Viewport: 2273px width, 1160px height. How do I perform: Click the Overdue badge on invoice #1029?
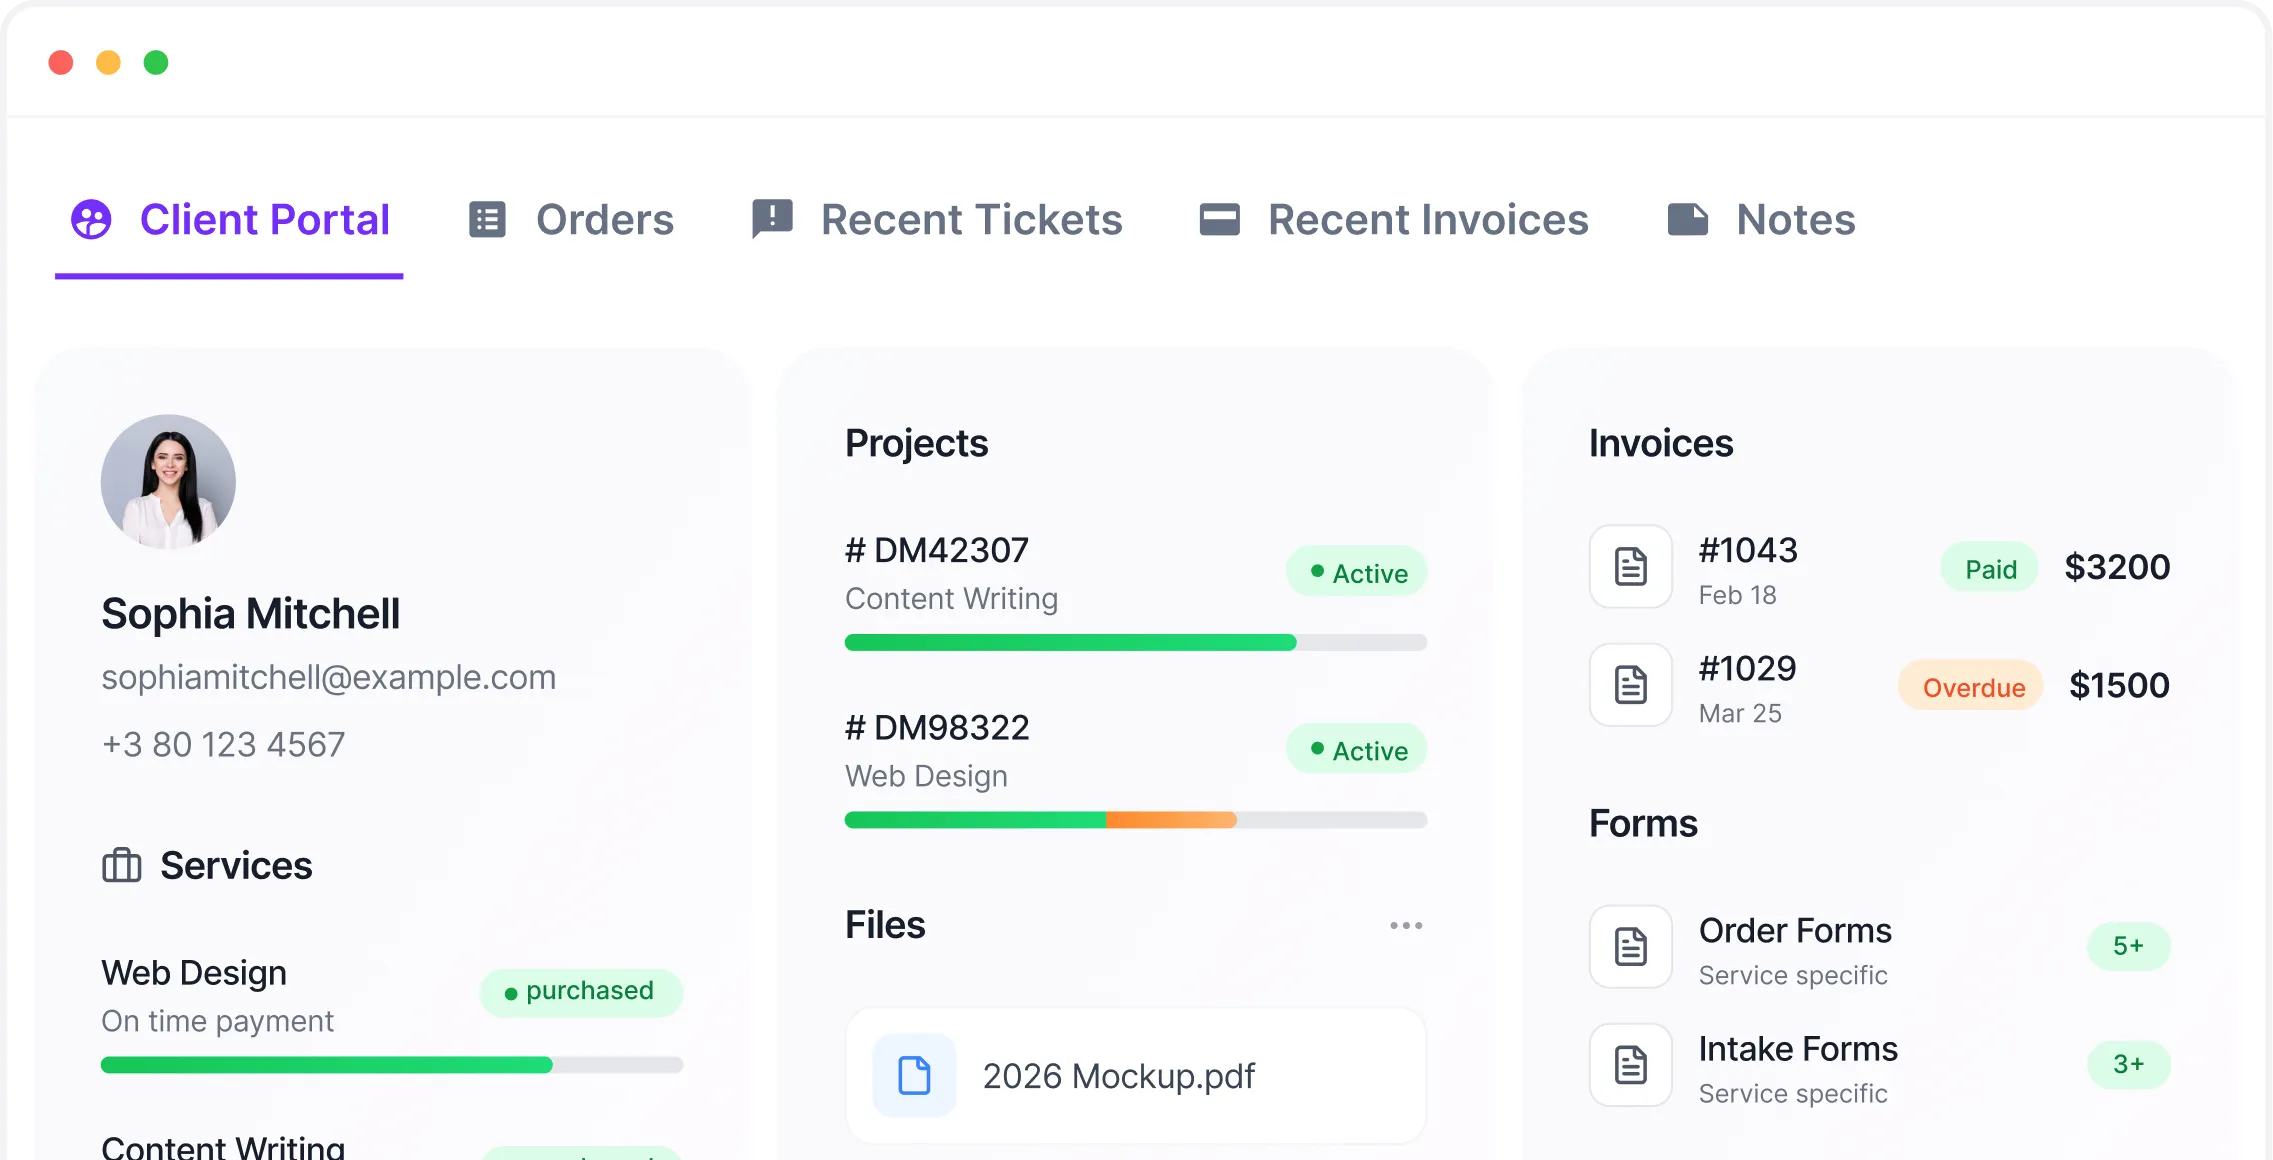1969,686
